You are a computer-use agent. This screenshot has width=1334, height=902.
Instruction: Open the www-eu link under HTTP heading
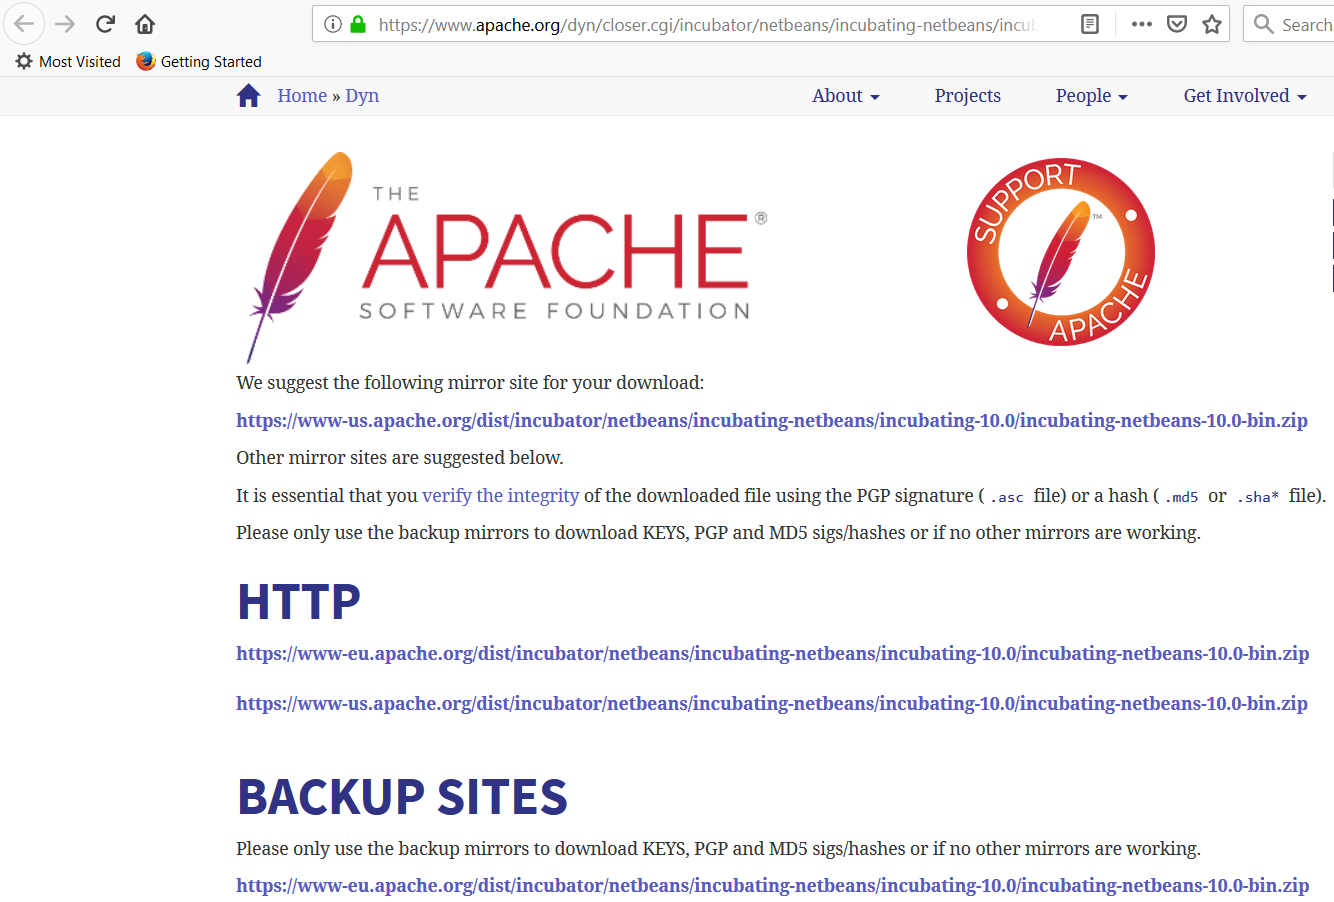point(773,653)
